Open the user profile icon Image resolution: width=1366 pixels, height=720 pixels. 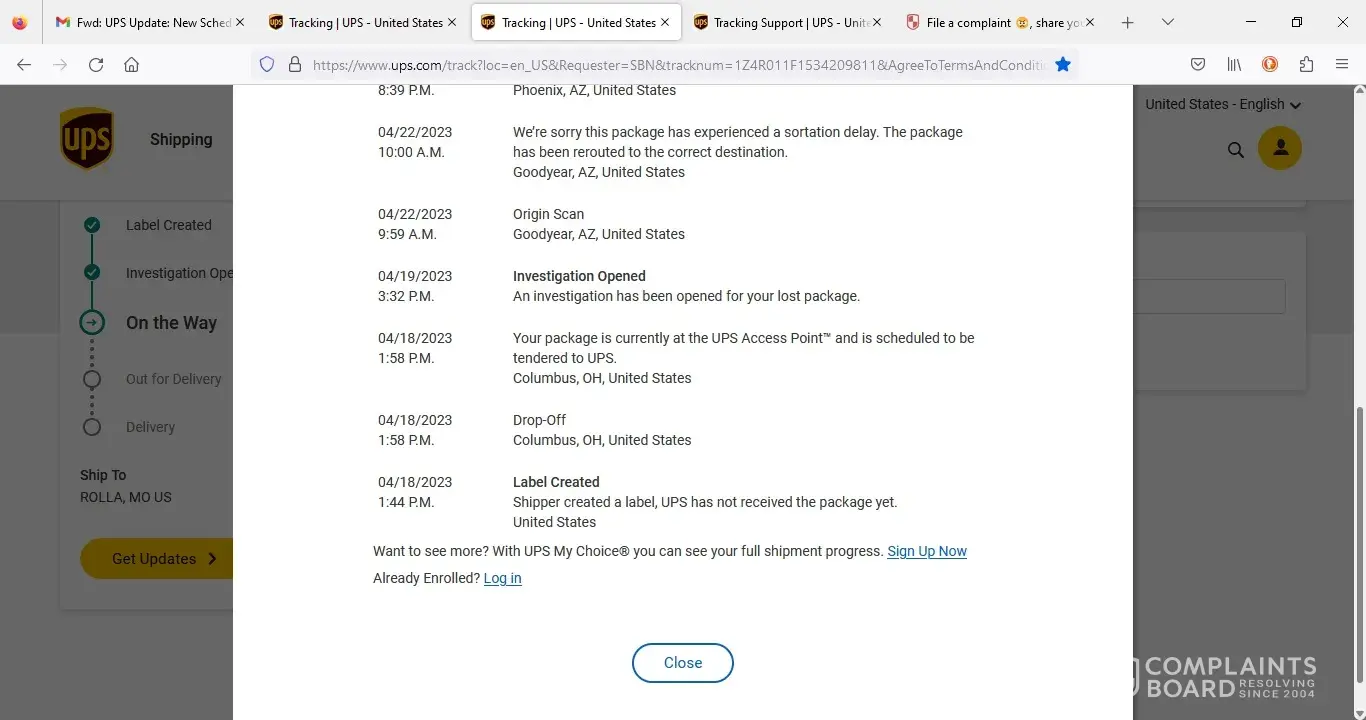1280,149
